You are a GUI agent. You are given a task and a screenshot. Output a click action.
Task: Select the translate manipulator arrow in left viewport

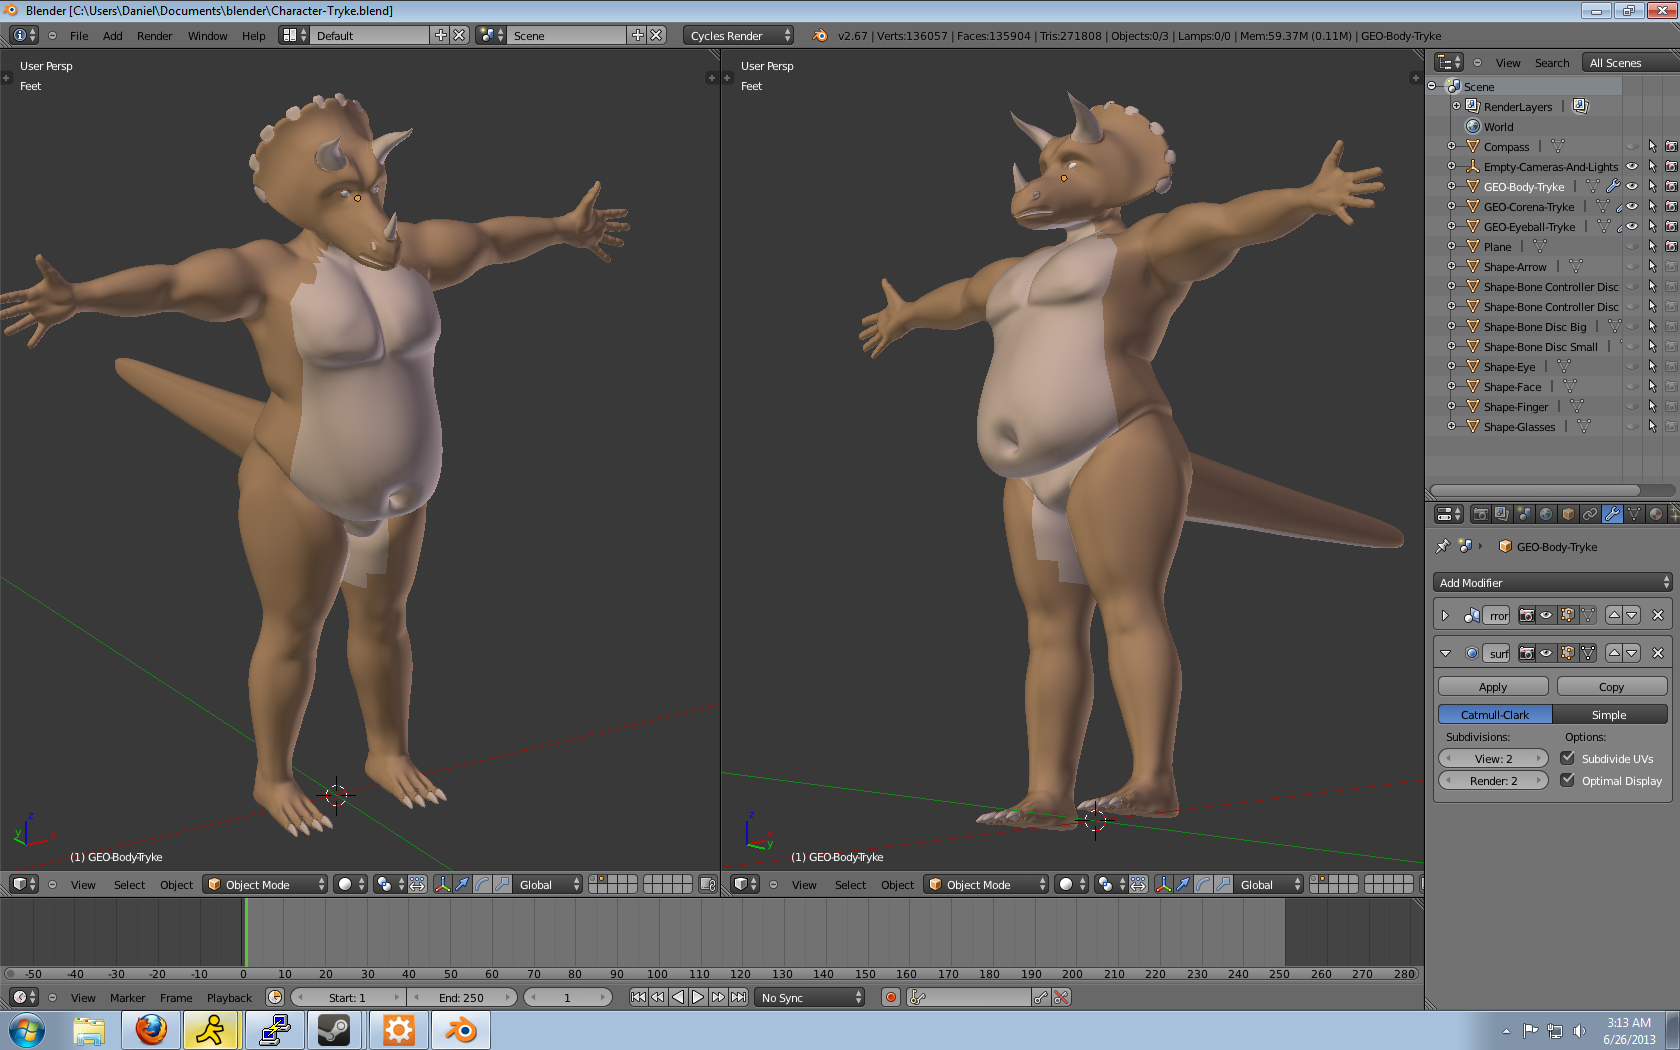462,884
